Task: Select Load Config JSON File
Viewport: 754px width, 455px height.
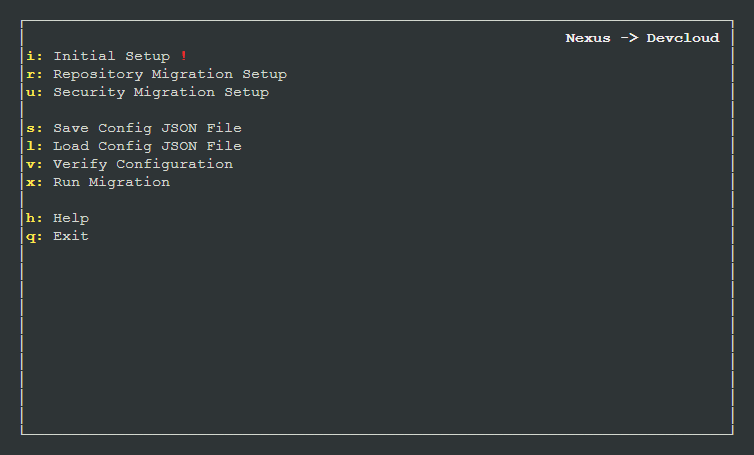Action: (147, 146)
